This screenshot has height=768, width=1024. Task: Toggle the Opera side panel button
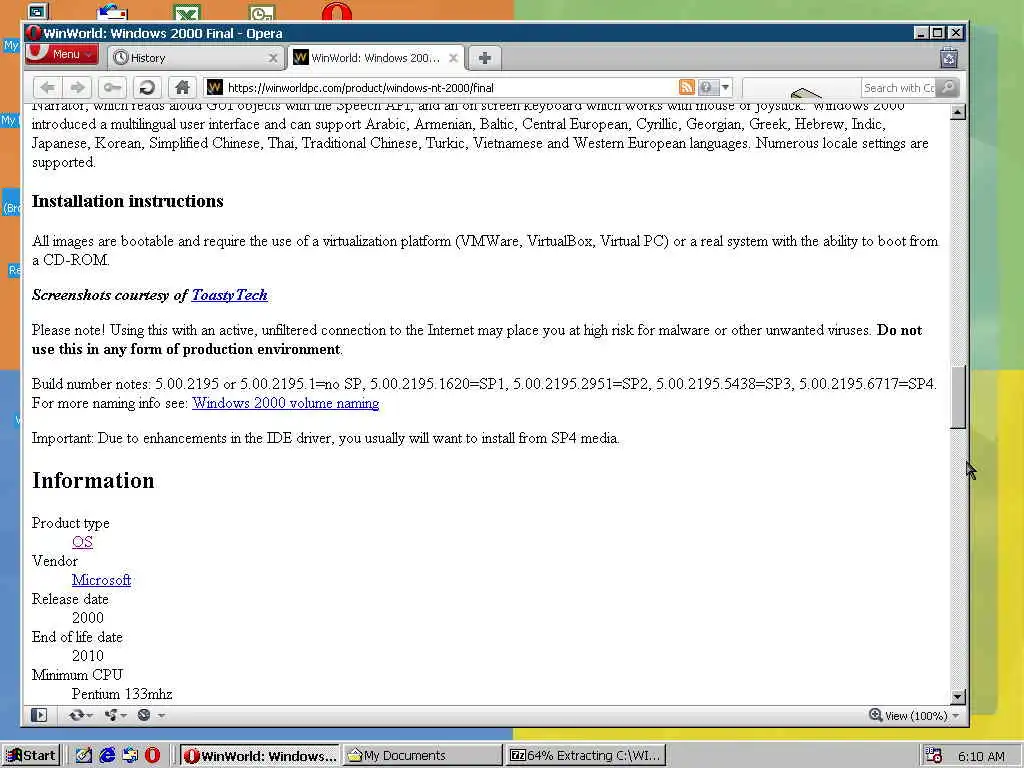39,715
